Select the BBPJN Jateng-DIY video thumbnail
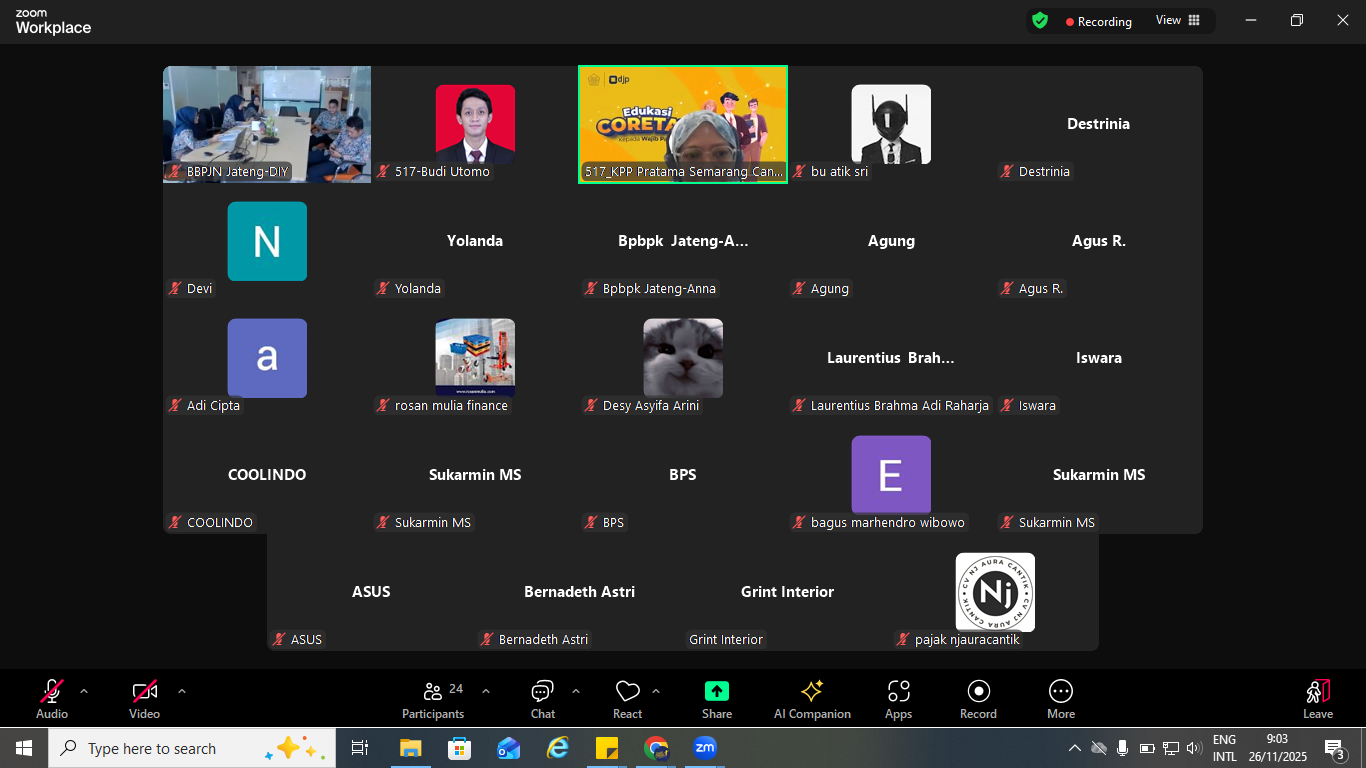1366x768 pixels. click(x=267, y=124)
